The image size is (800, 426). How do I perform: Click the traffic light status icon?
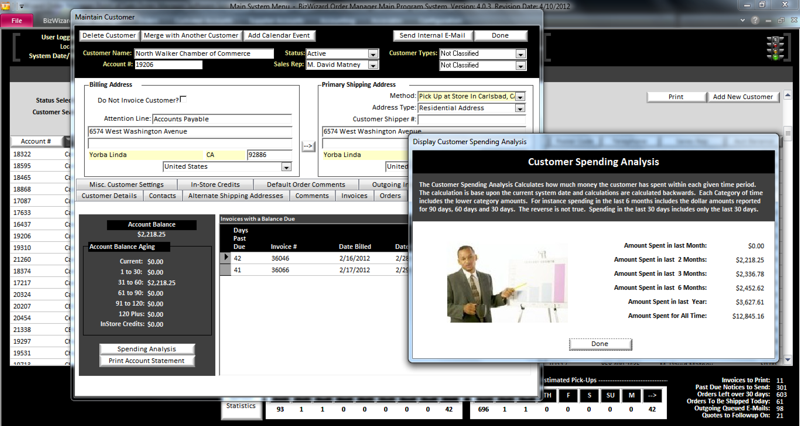[776, 49]
